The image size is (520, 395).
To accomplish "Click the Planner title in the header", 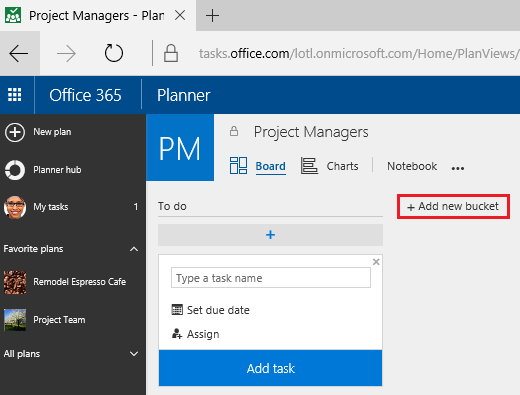I will click(x=184, y=95).
